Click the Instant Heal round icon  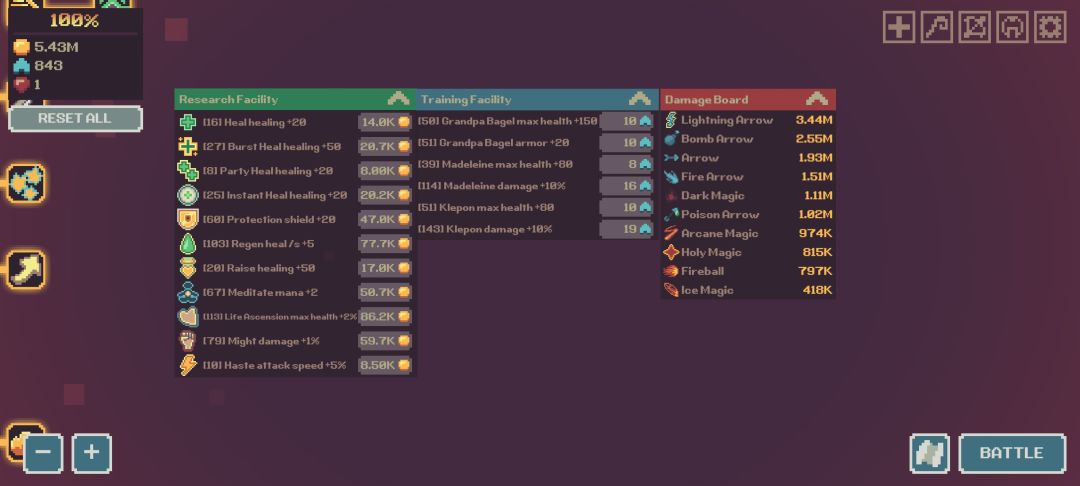point(188,196)
